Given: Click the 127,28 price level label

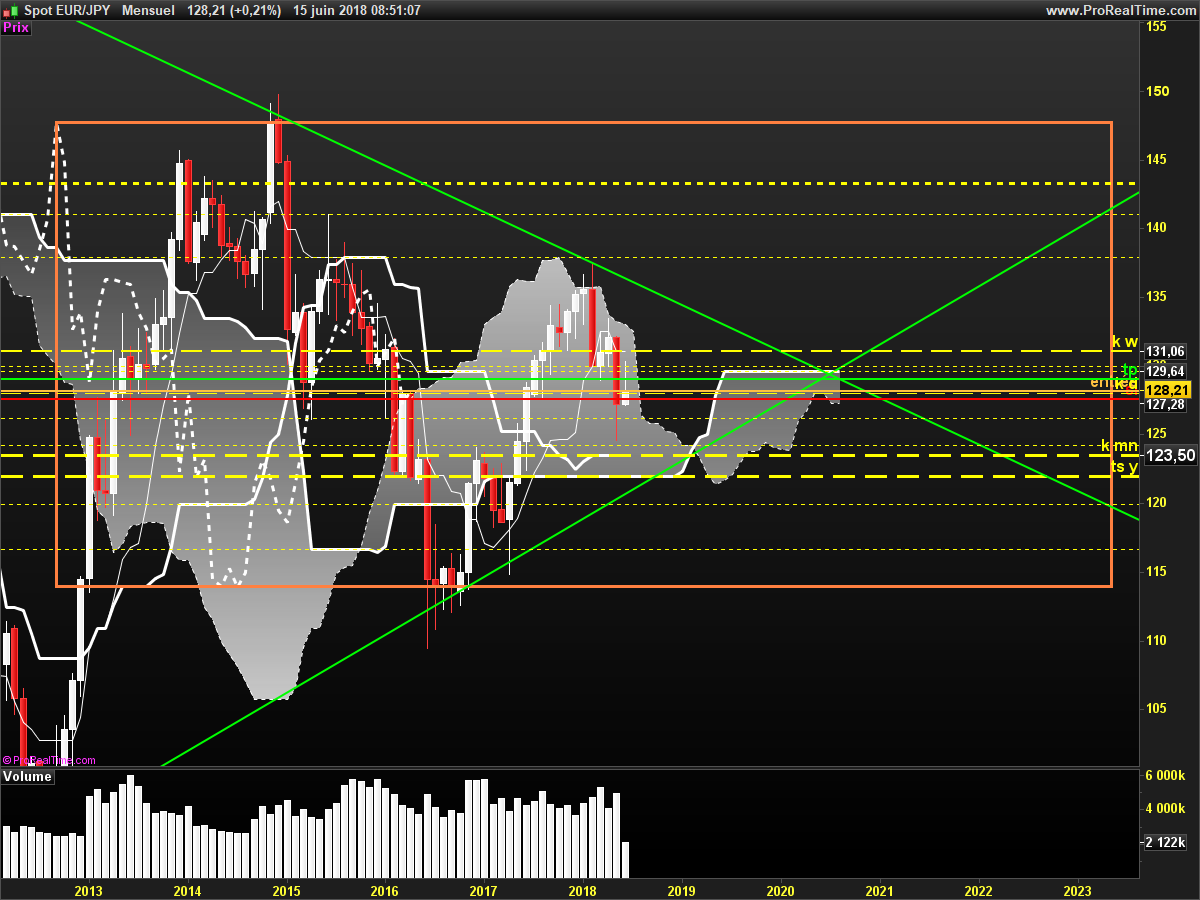Looking at the screenshot, I should click(1165, 405).
